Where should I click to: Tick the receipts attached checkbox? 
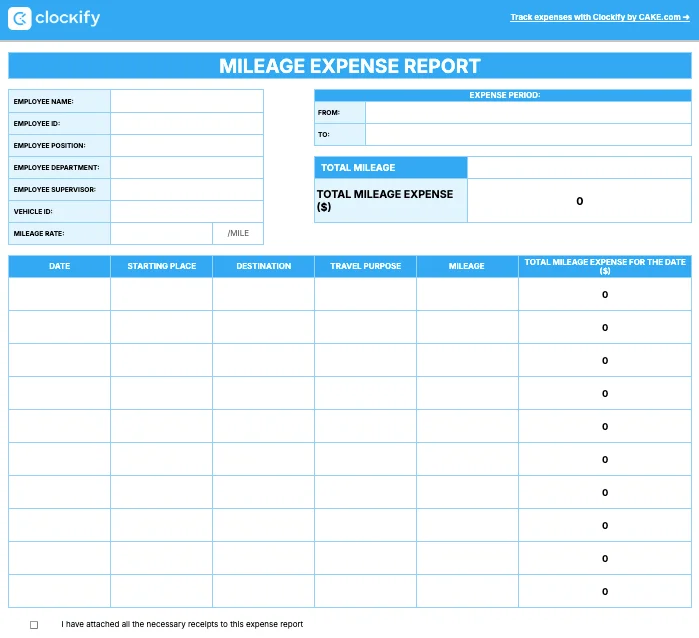34,625
